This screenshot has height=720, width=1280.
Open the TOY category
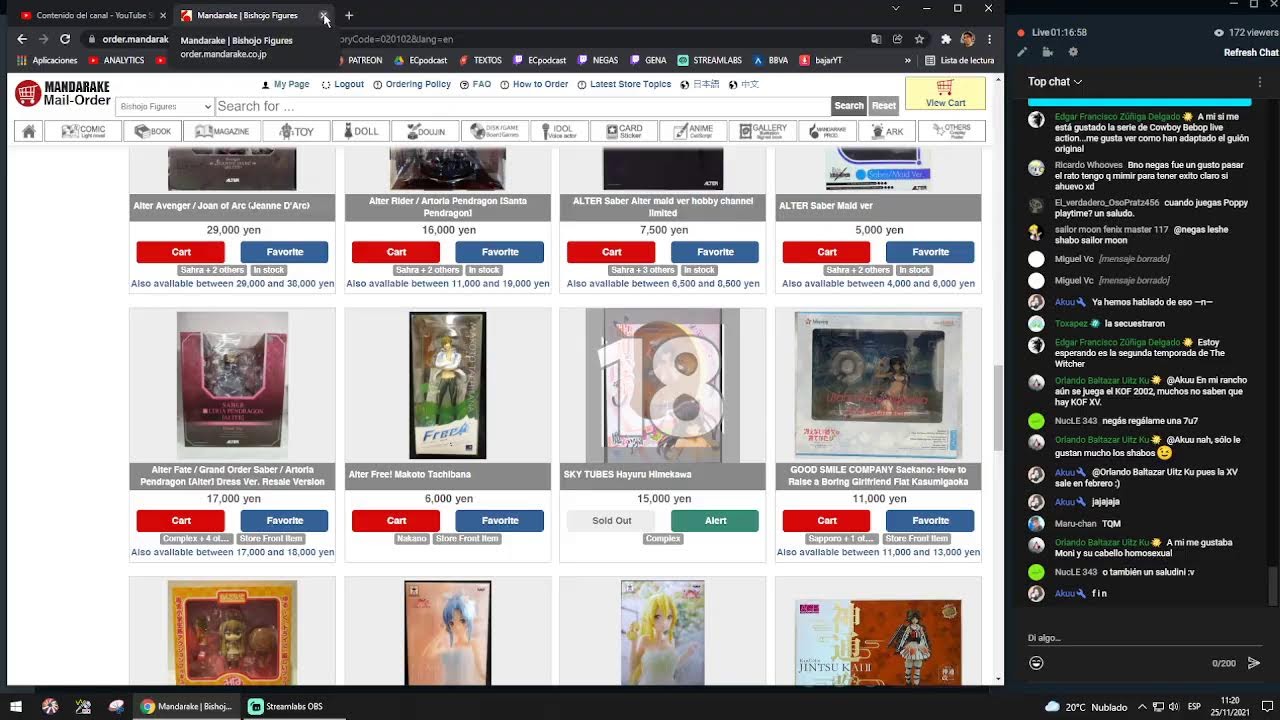point(296,131)
